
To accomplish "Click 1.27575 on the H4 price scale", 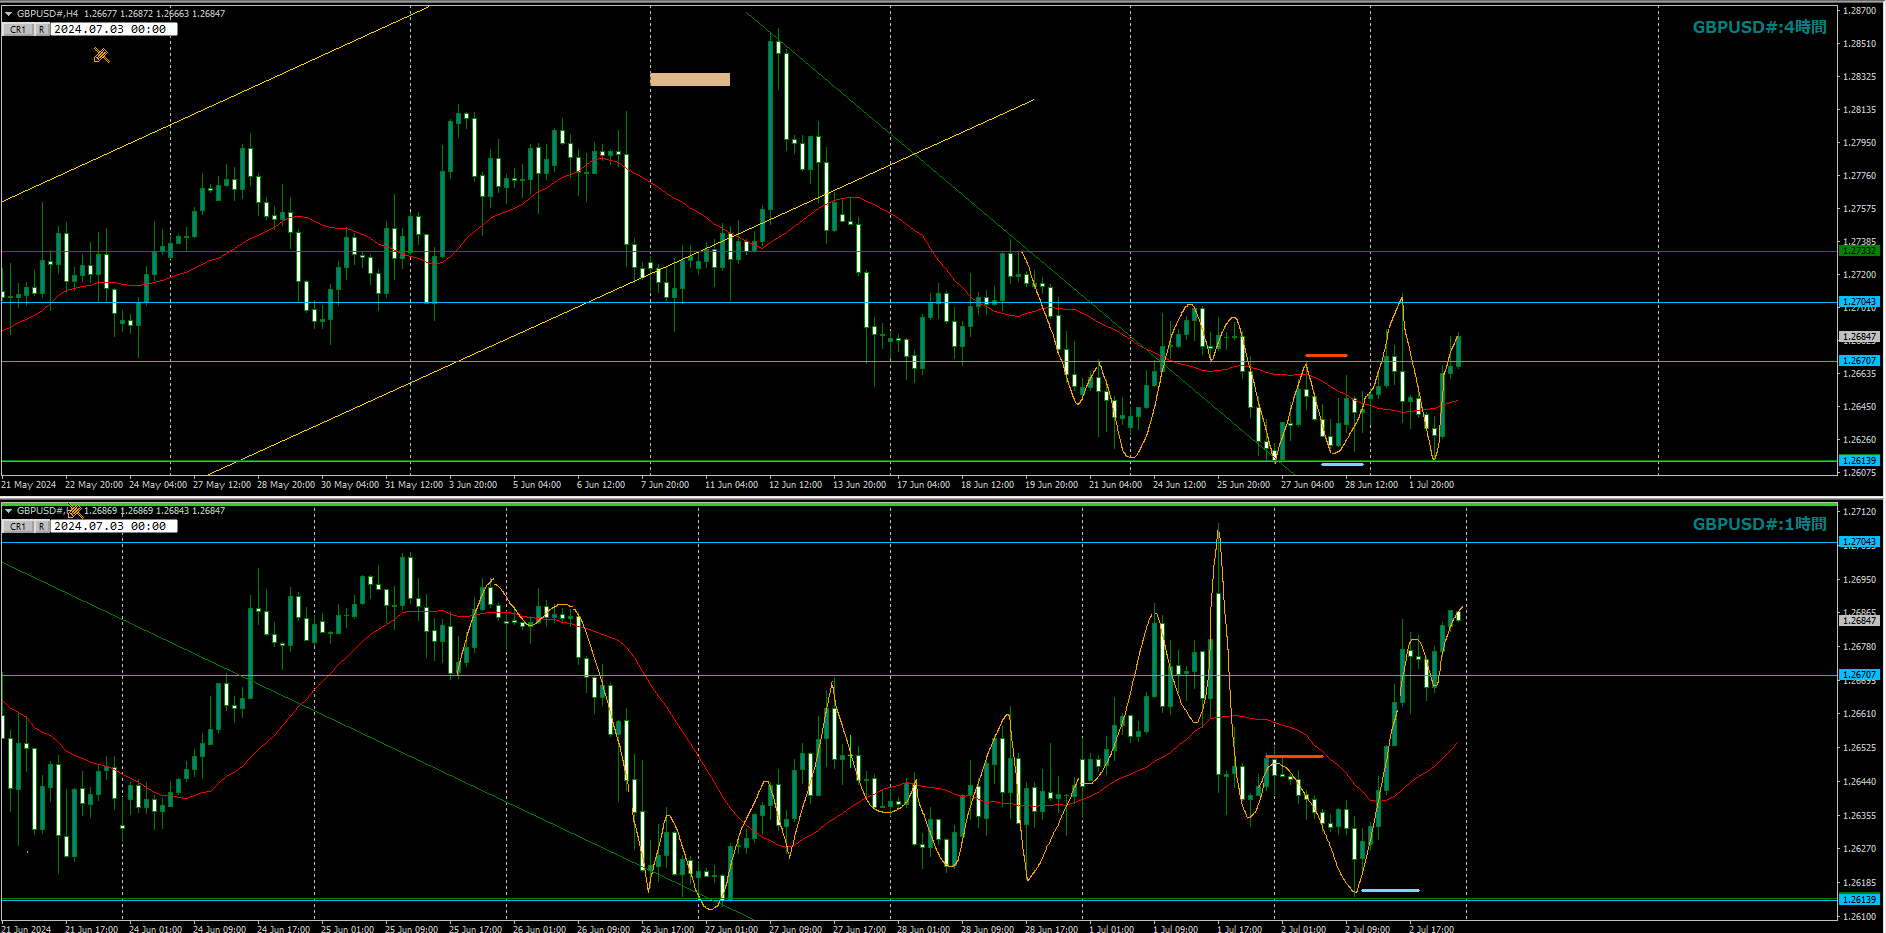I will [1860, 209].
